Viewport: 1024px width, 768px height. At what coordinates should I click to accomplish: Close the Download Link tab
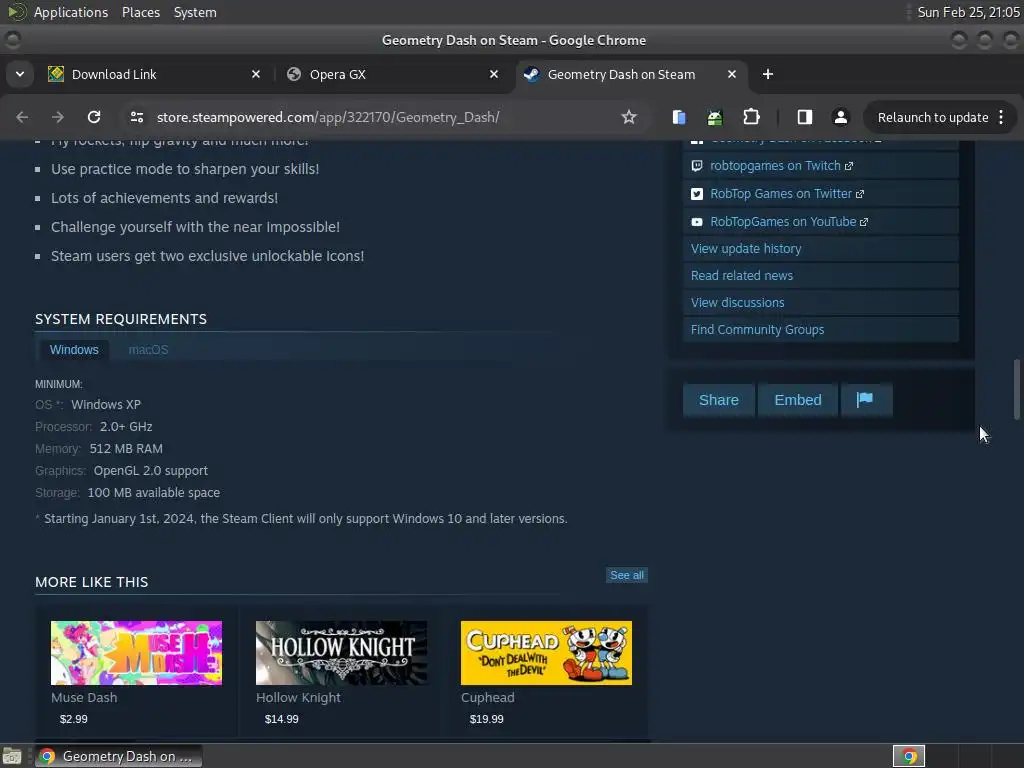tap(256, 74)
